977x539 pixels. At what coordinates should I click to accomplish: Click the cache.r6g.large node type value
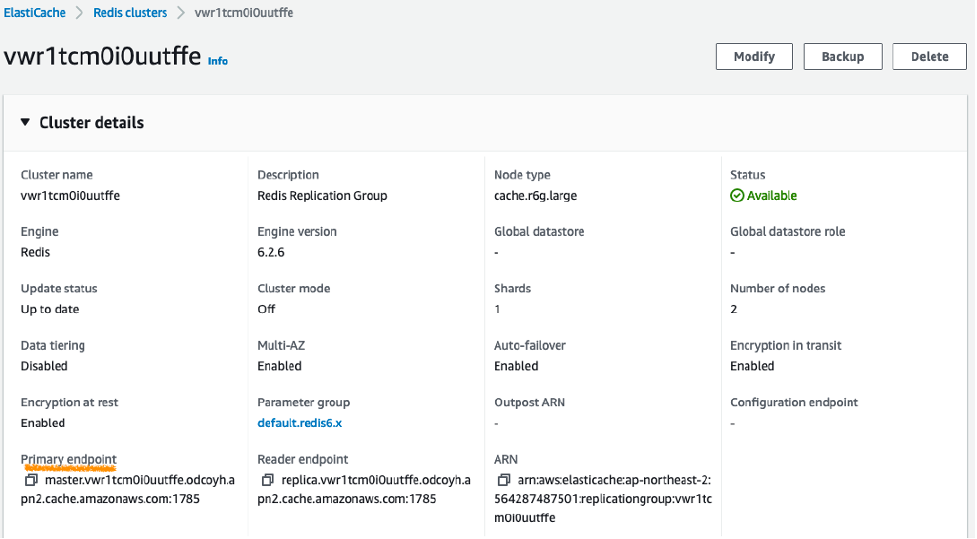tap(535, 196)
